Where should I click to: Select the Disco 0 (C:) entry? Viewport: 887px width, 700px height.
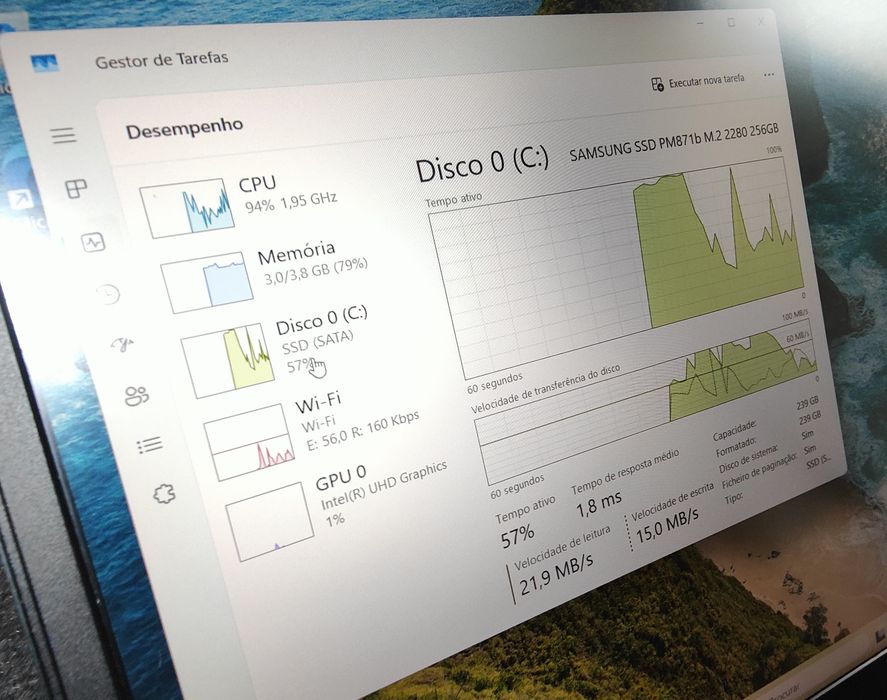point(277,351)
